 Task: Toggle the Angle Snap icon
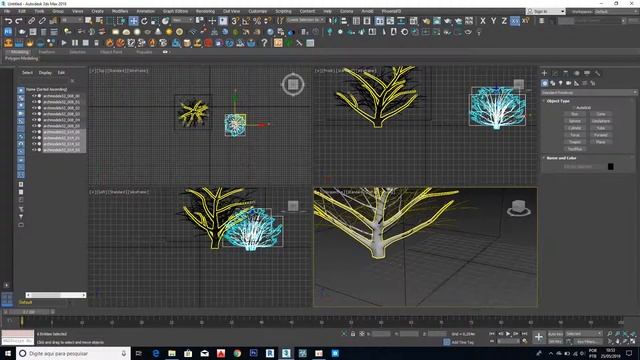(x=246, y=21)
